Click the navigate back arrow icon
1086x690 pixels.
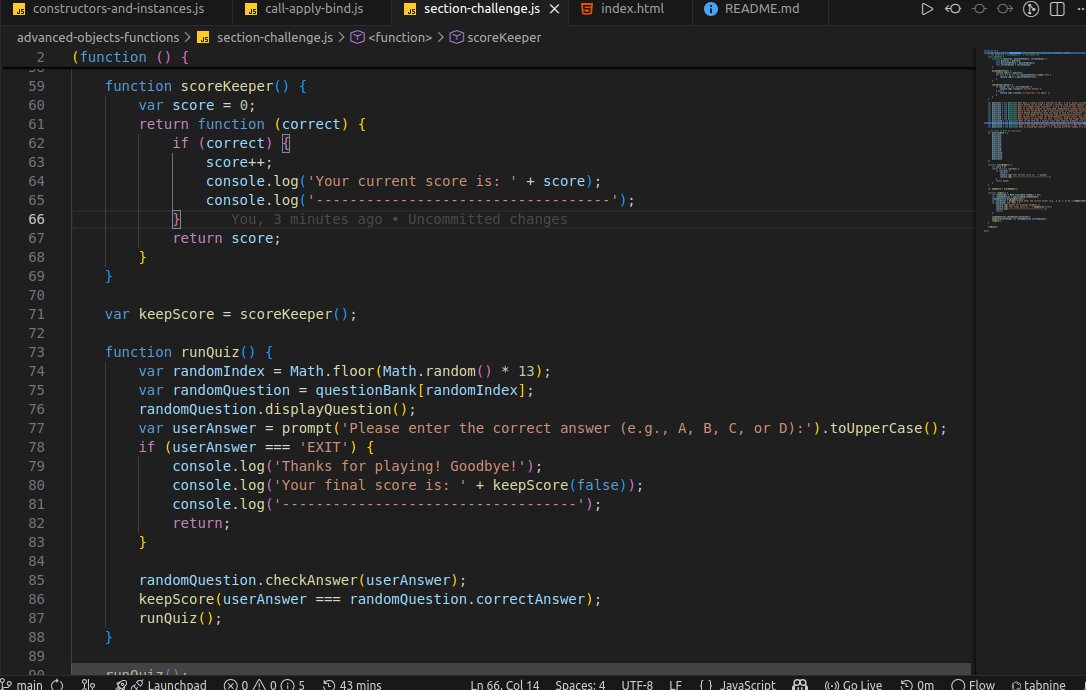[x=953, y=9]
